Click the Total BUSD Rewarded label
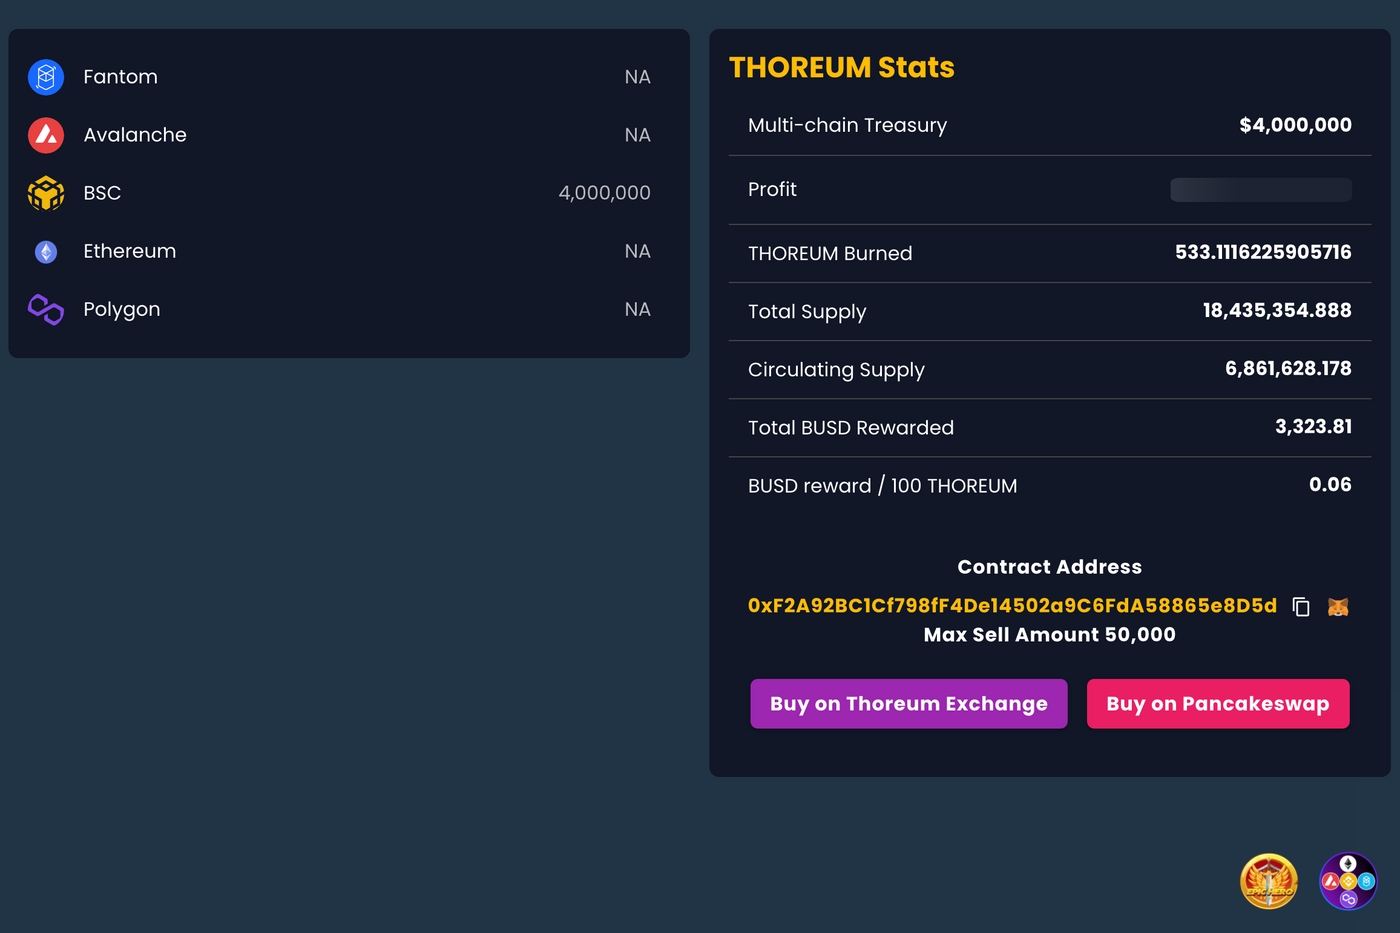This screenshot has height=933, width=1400. click(851, 428)
